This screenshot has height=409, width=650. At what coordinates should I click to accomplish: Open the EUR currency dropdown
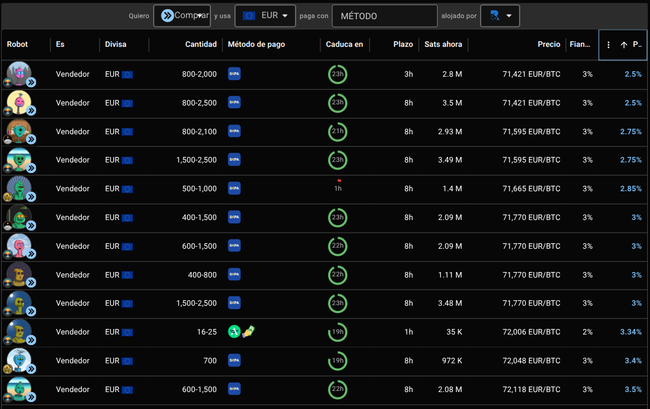pyautogui.click(x=265, y=16)
